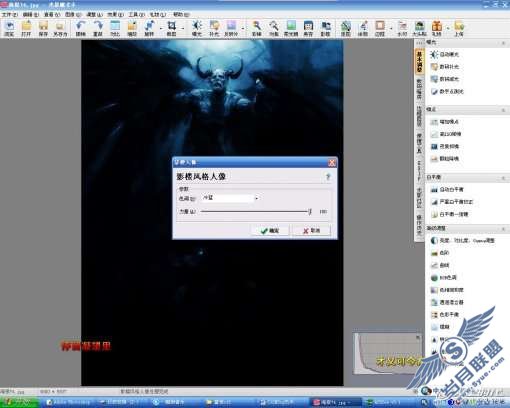
Task: Open the 文件 menu
Action: pos(10,15)
